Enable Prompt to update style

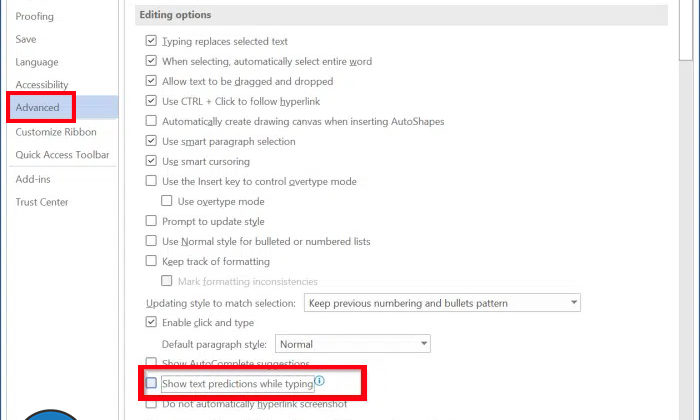point(152,221)
